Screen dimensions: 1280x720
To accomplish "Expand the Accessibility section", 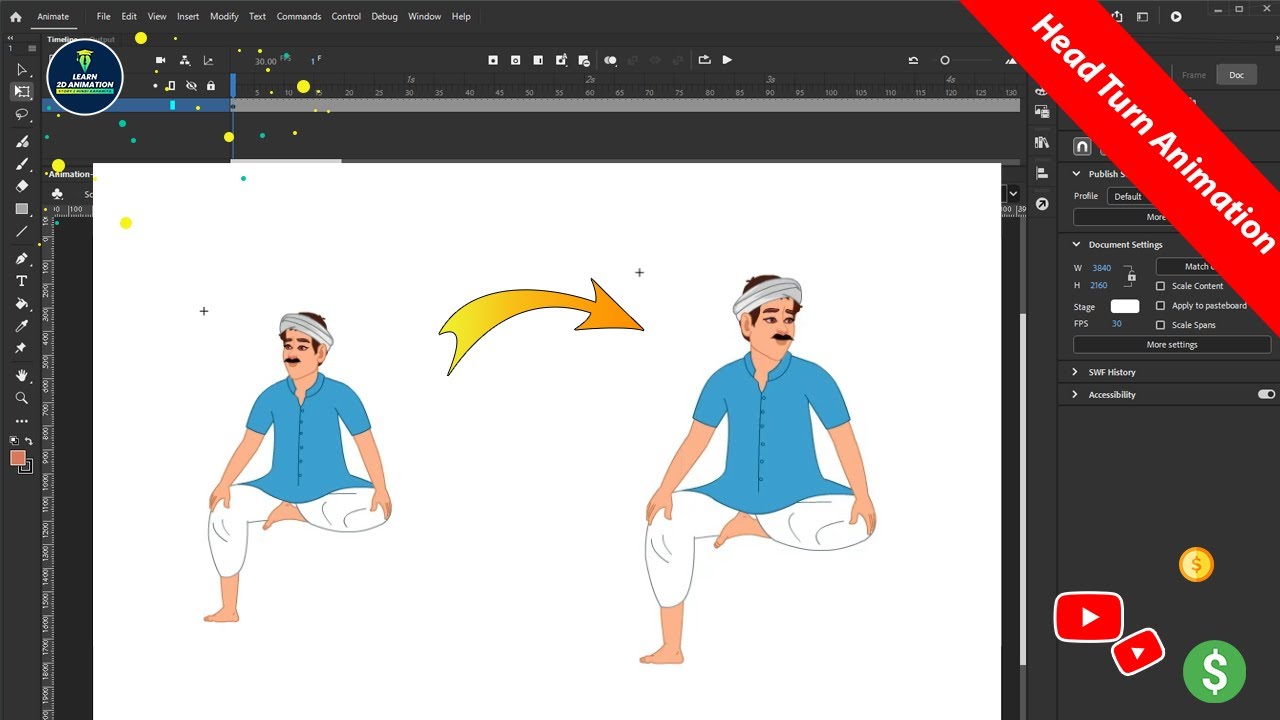I will (1077, 394).
